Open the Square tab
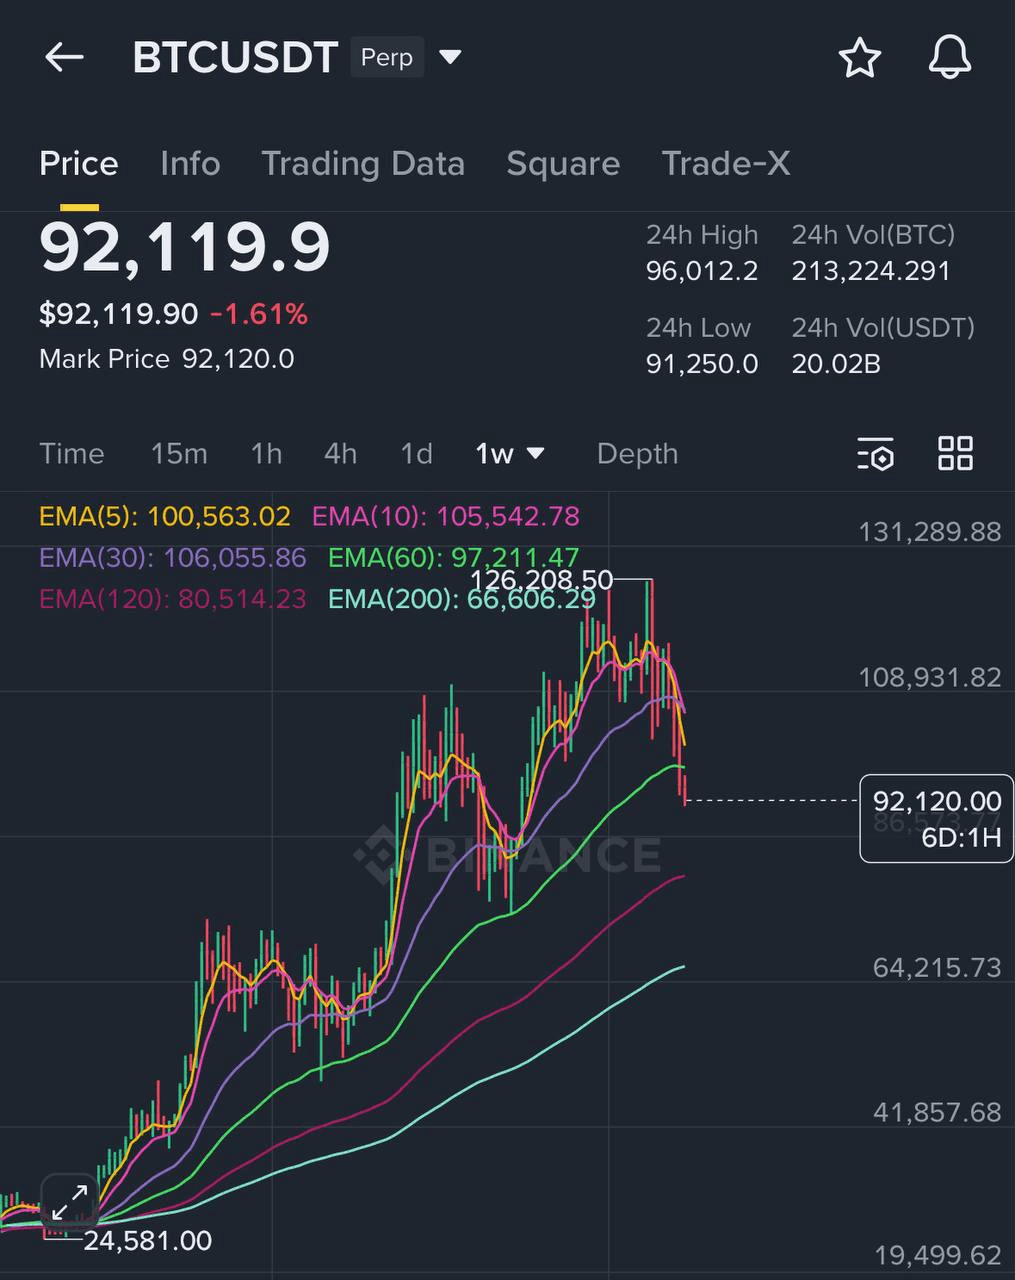Image resolution: width=1015 pixels, height=1280 pixels. point(563,164)
